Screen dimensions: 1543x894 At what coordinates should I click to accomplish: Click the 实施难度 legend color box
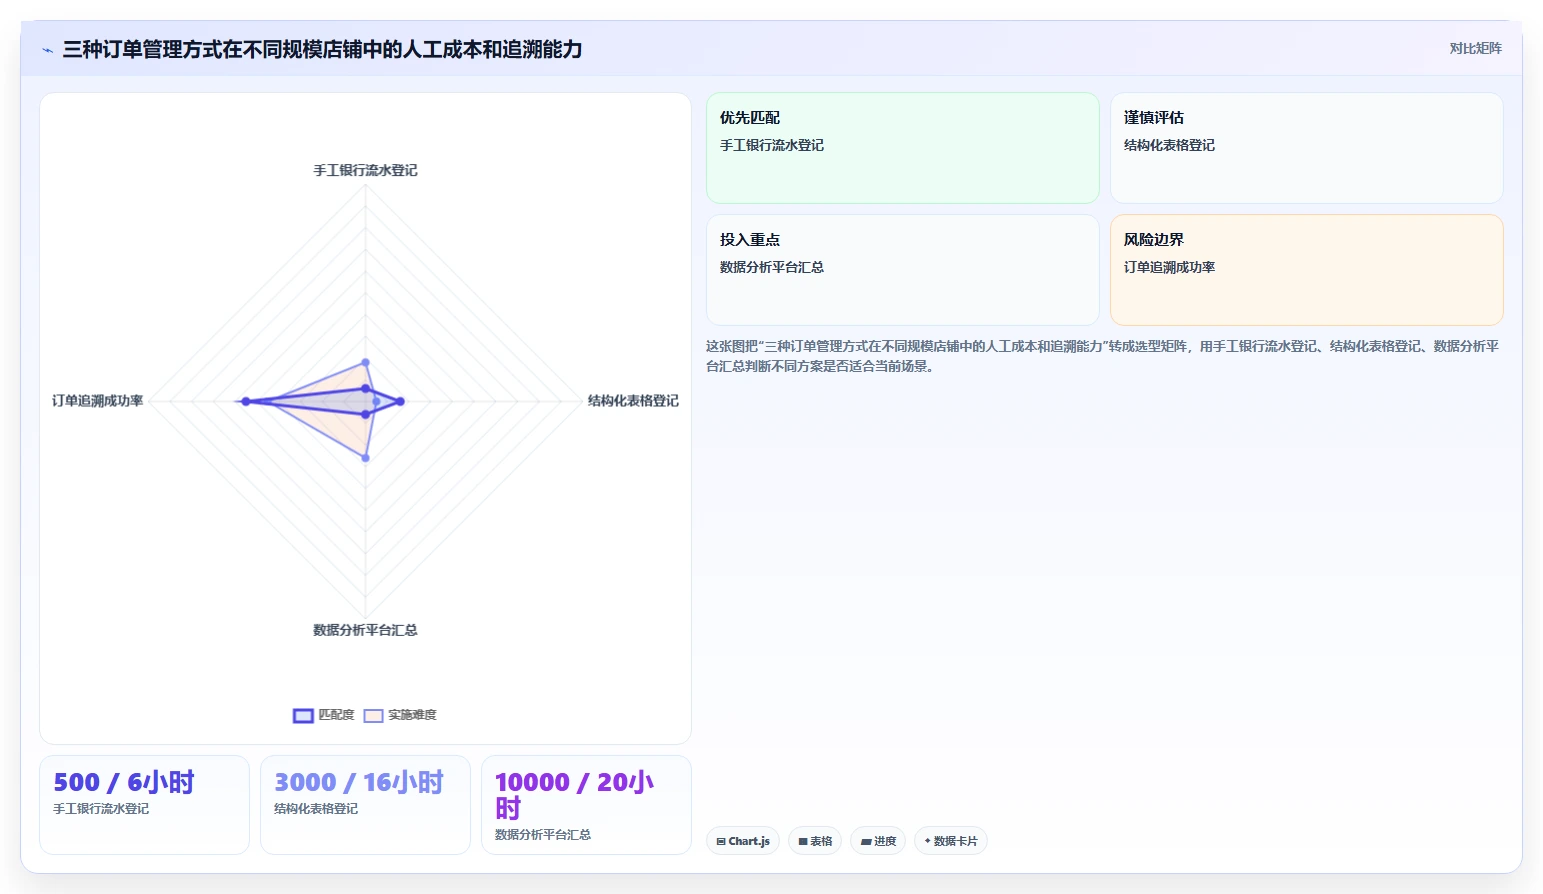pos(373,715)
